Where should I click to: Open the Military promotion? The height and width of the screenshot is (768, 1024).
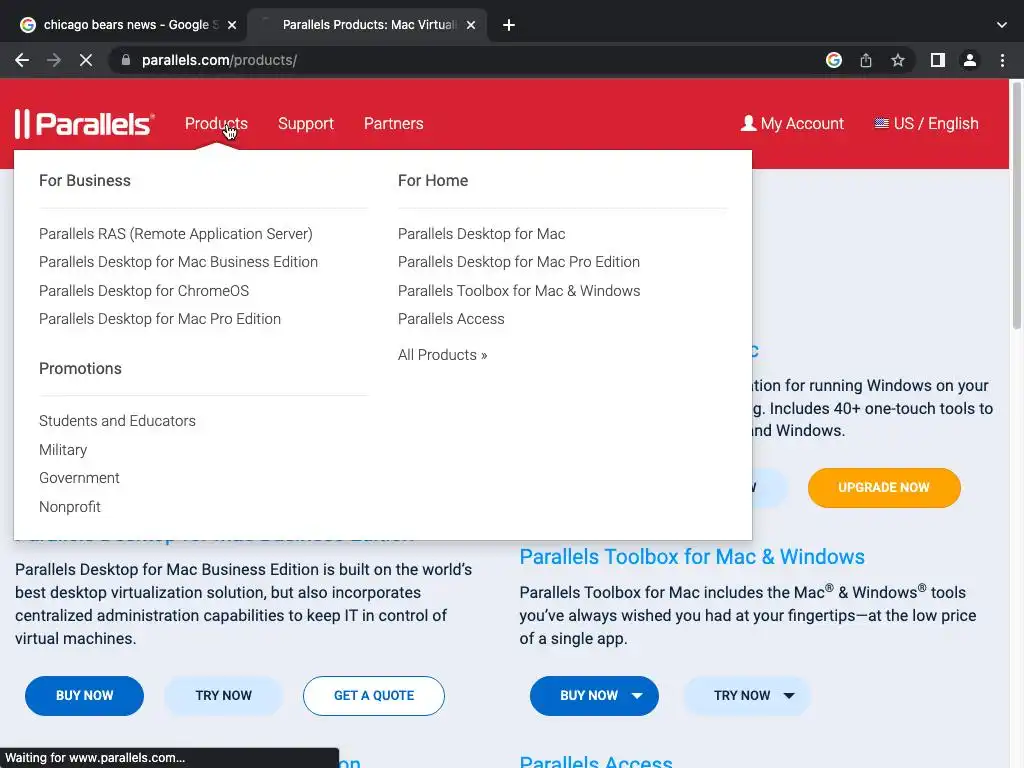[x=63, y=450]
